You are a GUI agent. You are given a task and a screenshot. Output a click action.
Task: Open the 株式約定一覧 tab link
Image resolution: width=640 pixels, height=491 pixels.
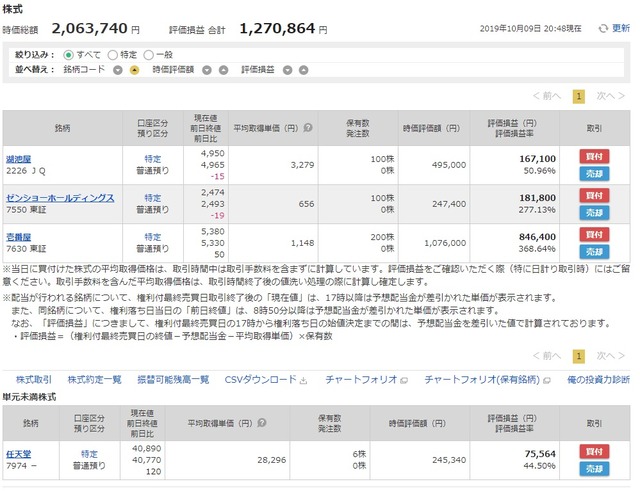(x=95, y=380)
